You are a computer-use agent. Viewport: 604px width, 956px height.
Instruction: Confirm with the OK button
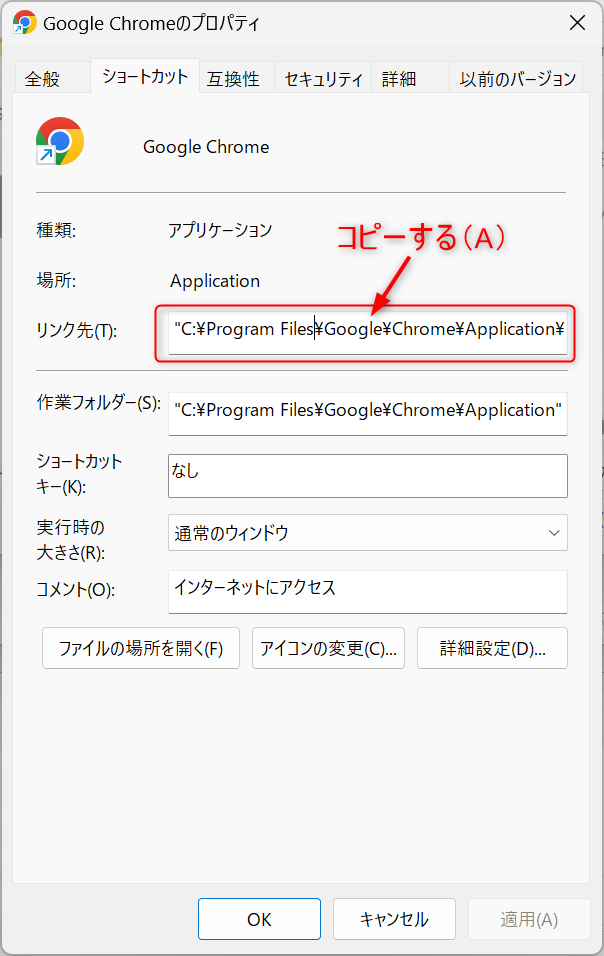259,919
